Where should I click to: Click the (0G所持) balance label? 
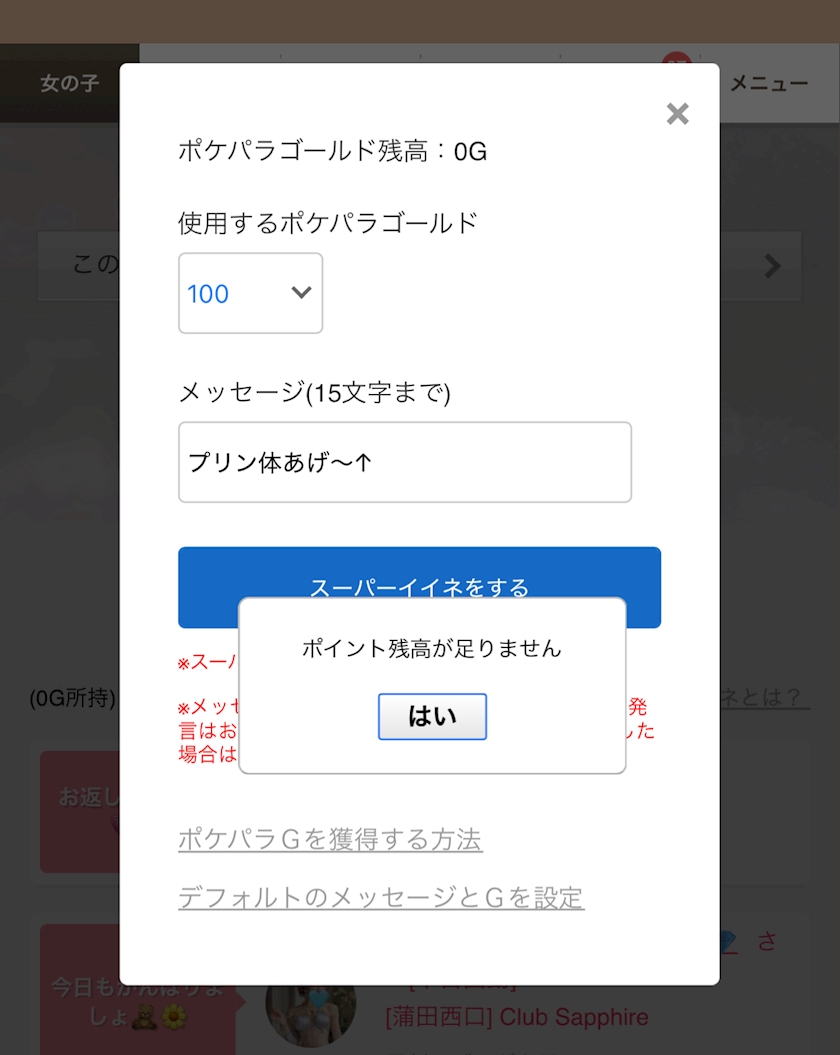(73, 698)
